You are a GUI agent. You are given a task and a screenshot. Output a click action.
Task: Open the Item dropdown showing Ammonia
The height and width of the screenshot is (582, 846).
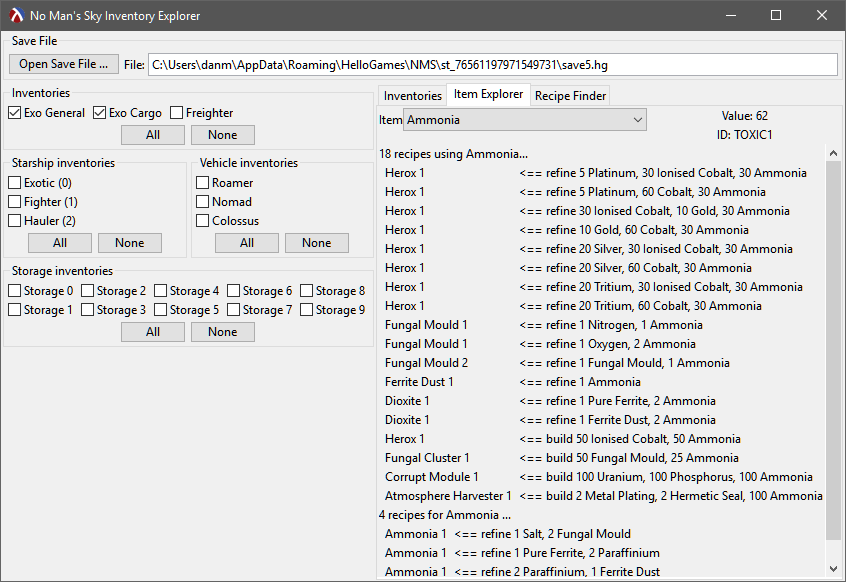[x=524, y=120]
